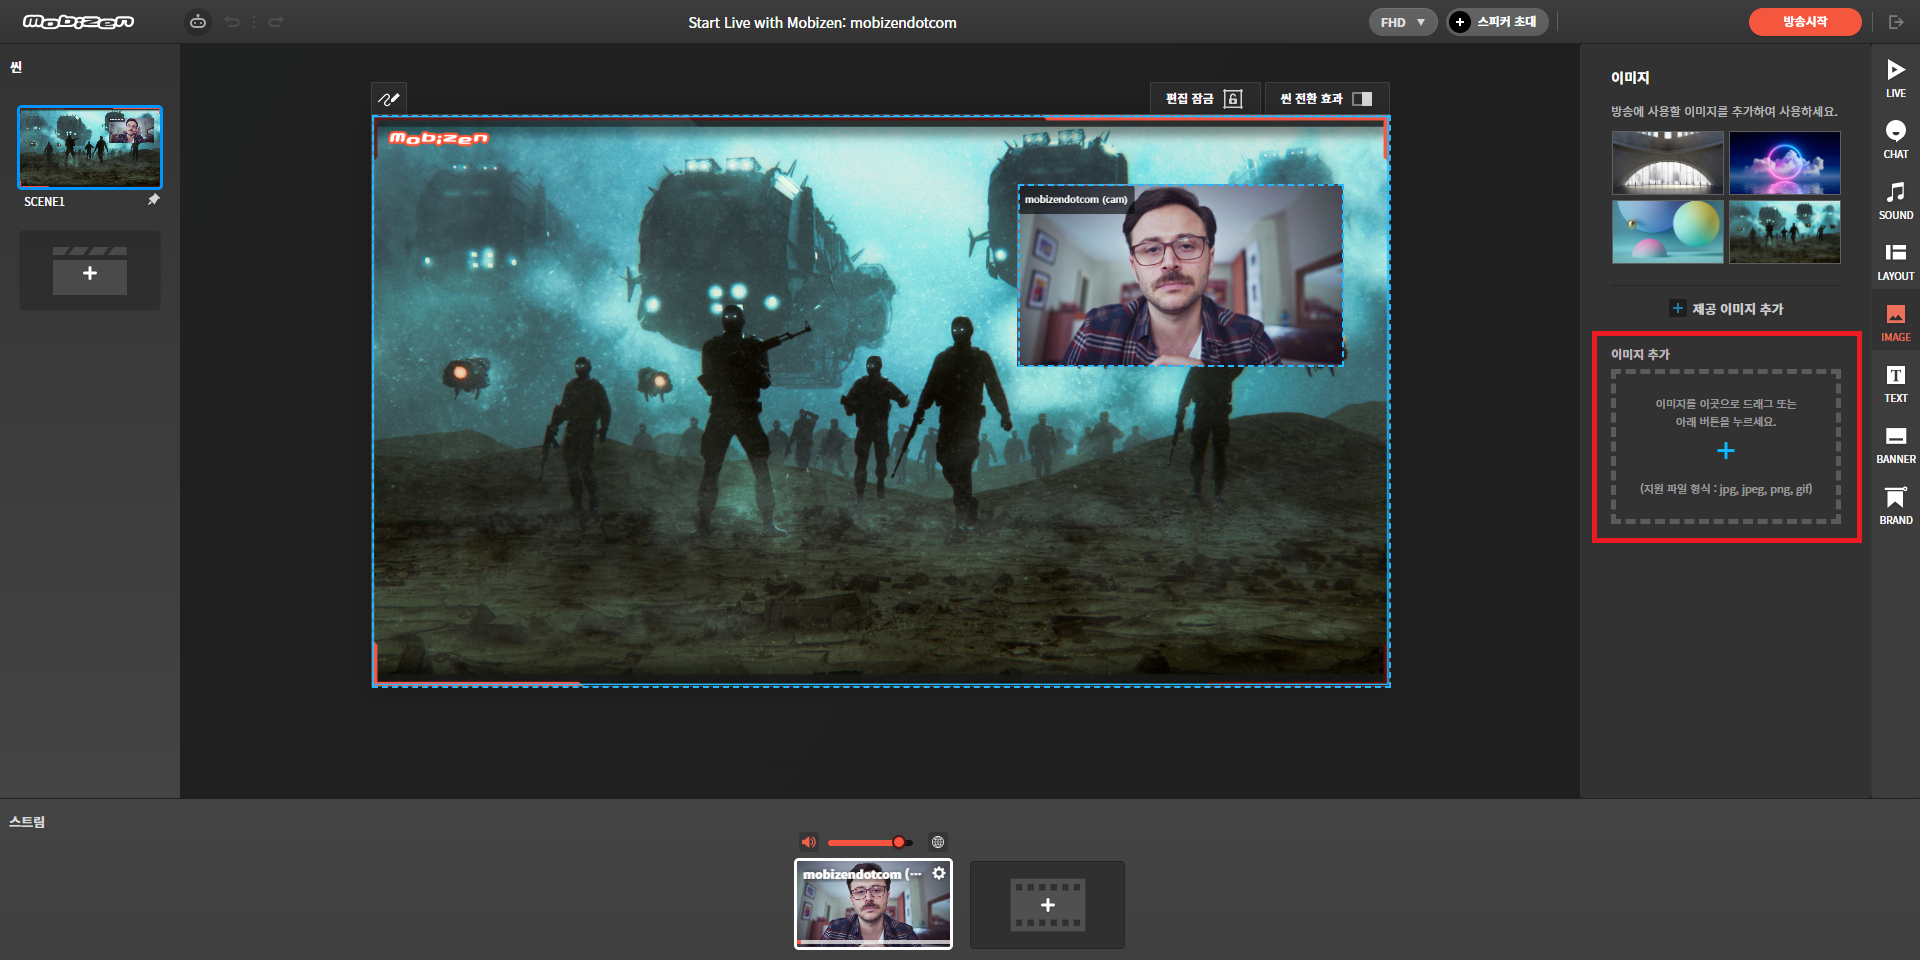
Task: Add a new scene with the plus card
Action: pyautogui.click(x=90, y=271)
